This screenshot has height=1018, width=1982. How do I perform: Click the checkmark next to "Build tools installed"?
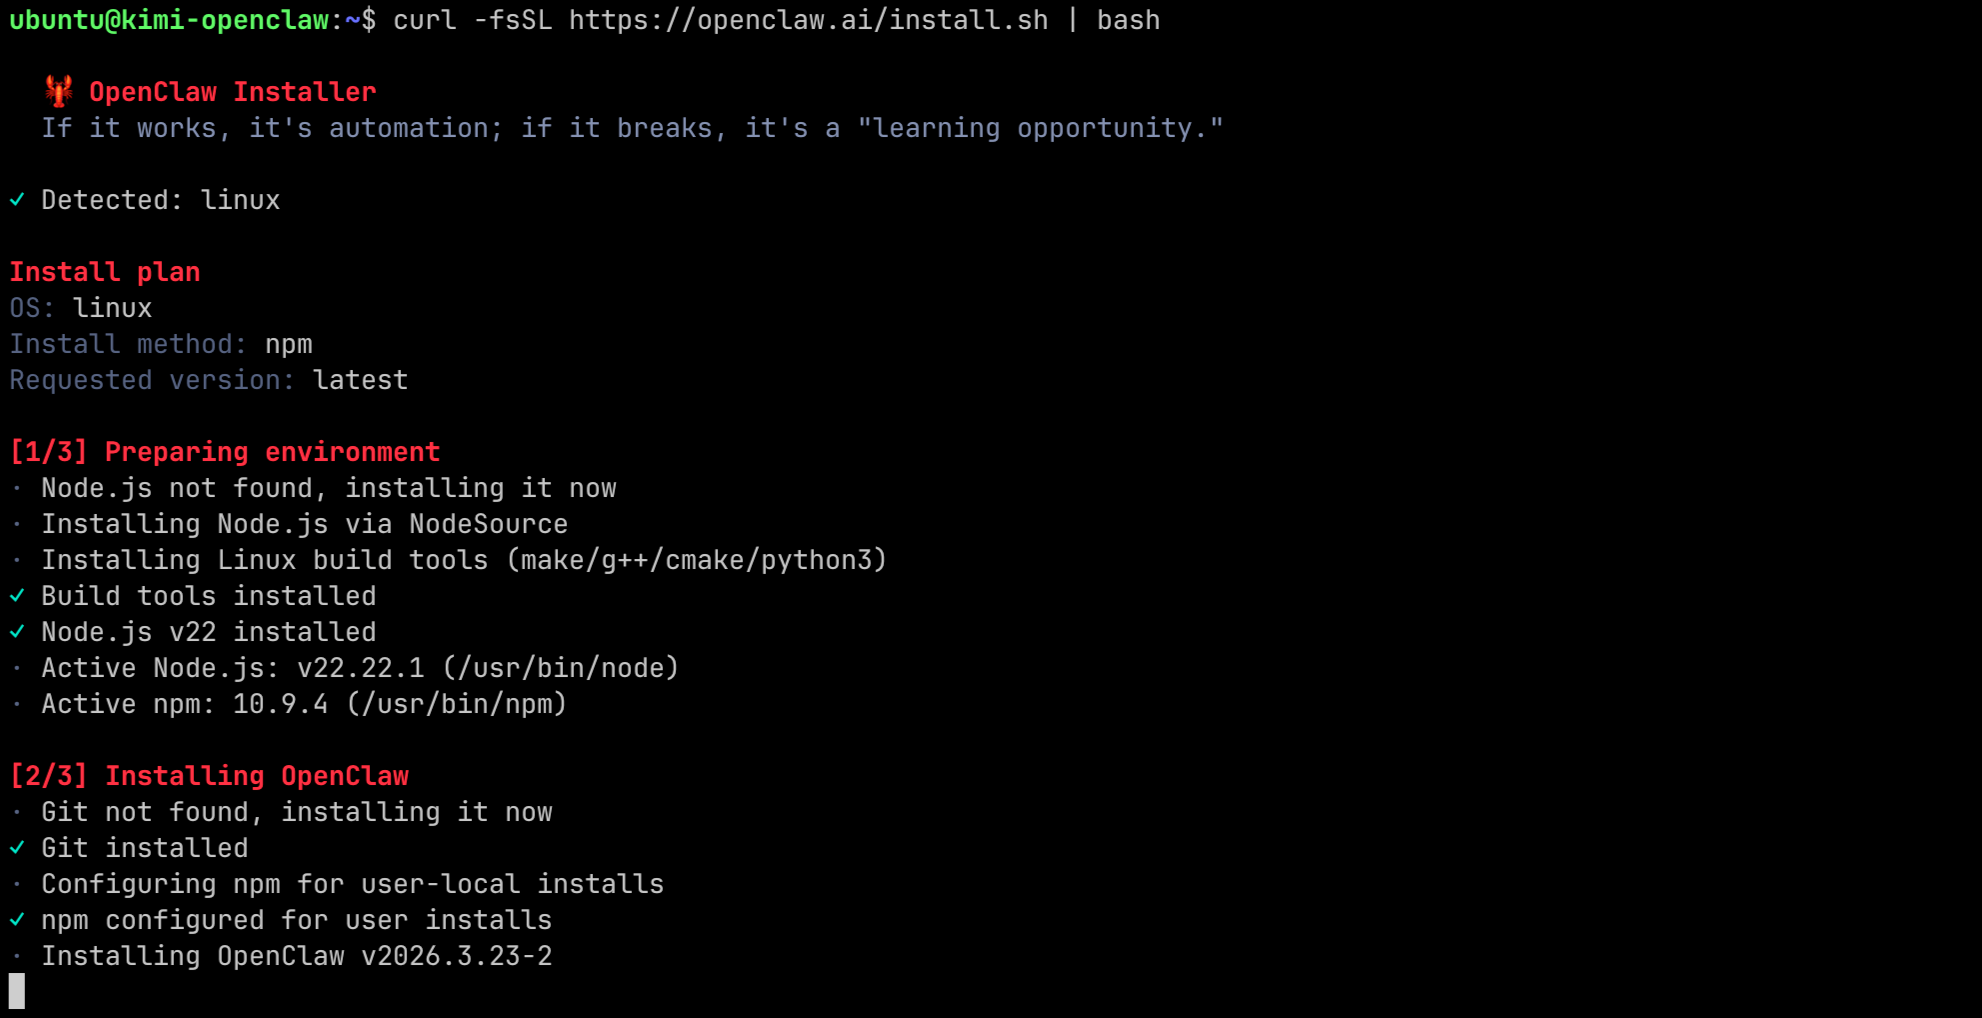[x=17, y=596]
